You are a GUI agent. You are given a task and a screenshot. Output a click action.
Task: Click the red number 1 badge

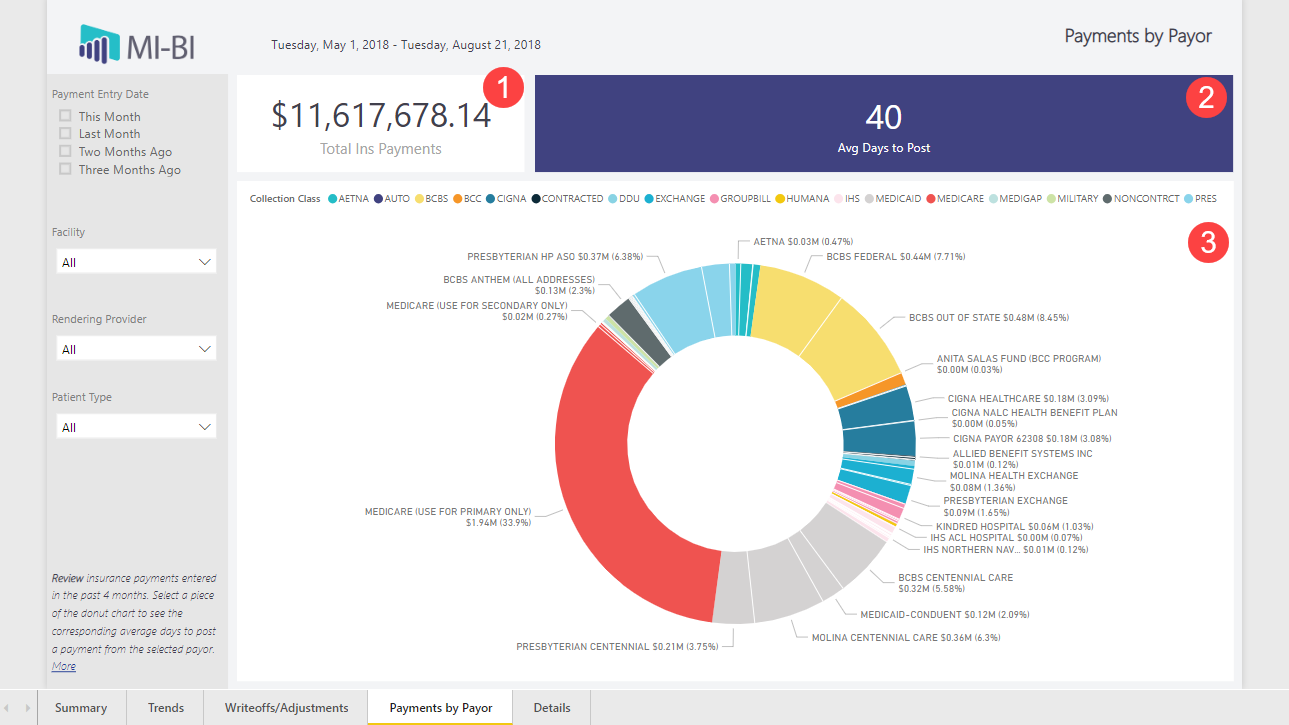(x=504, y=88)
